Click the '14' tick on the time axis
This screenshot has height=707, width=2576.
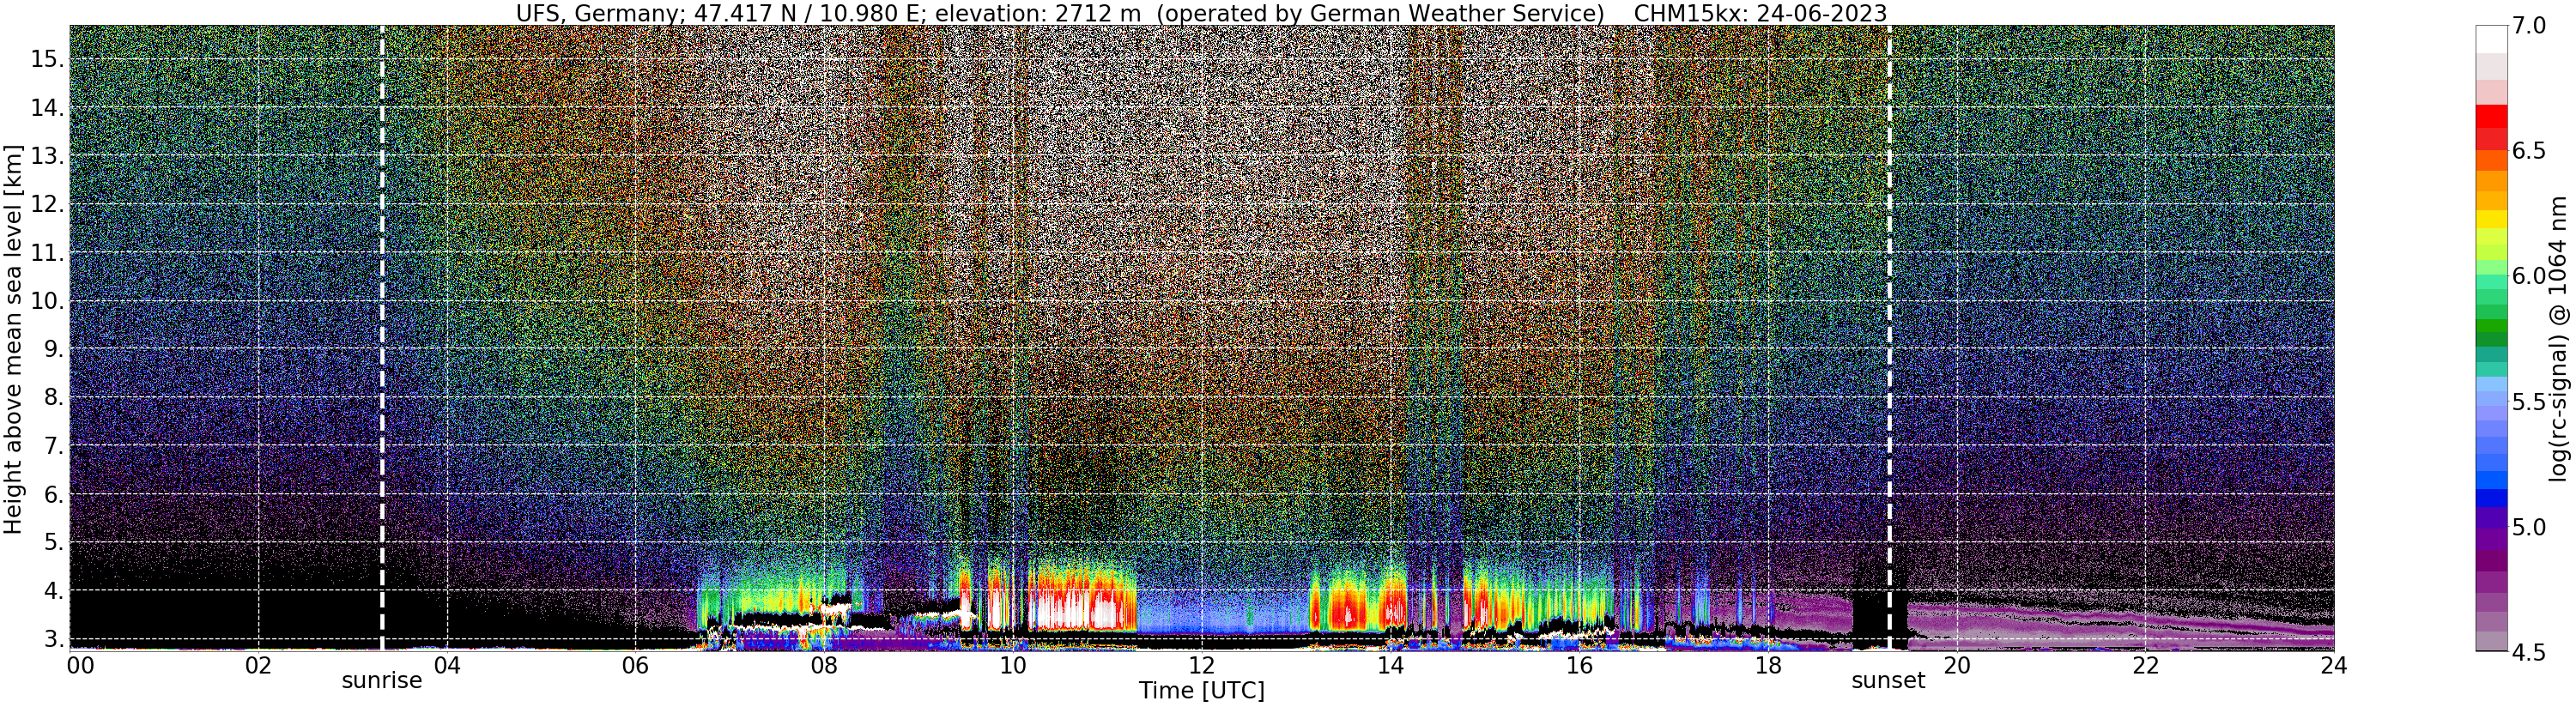(x=1390, y=664)
